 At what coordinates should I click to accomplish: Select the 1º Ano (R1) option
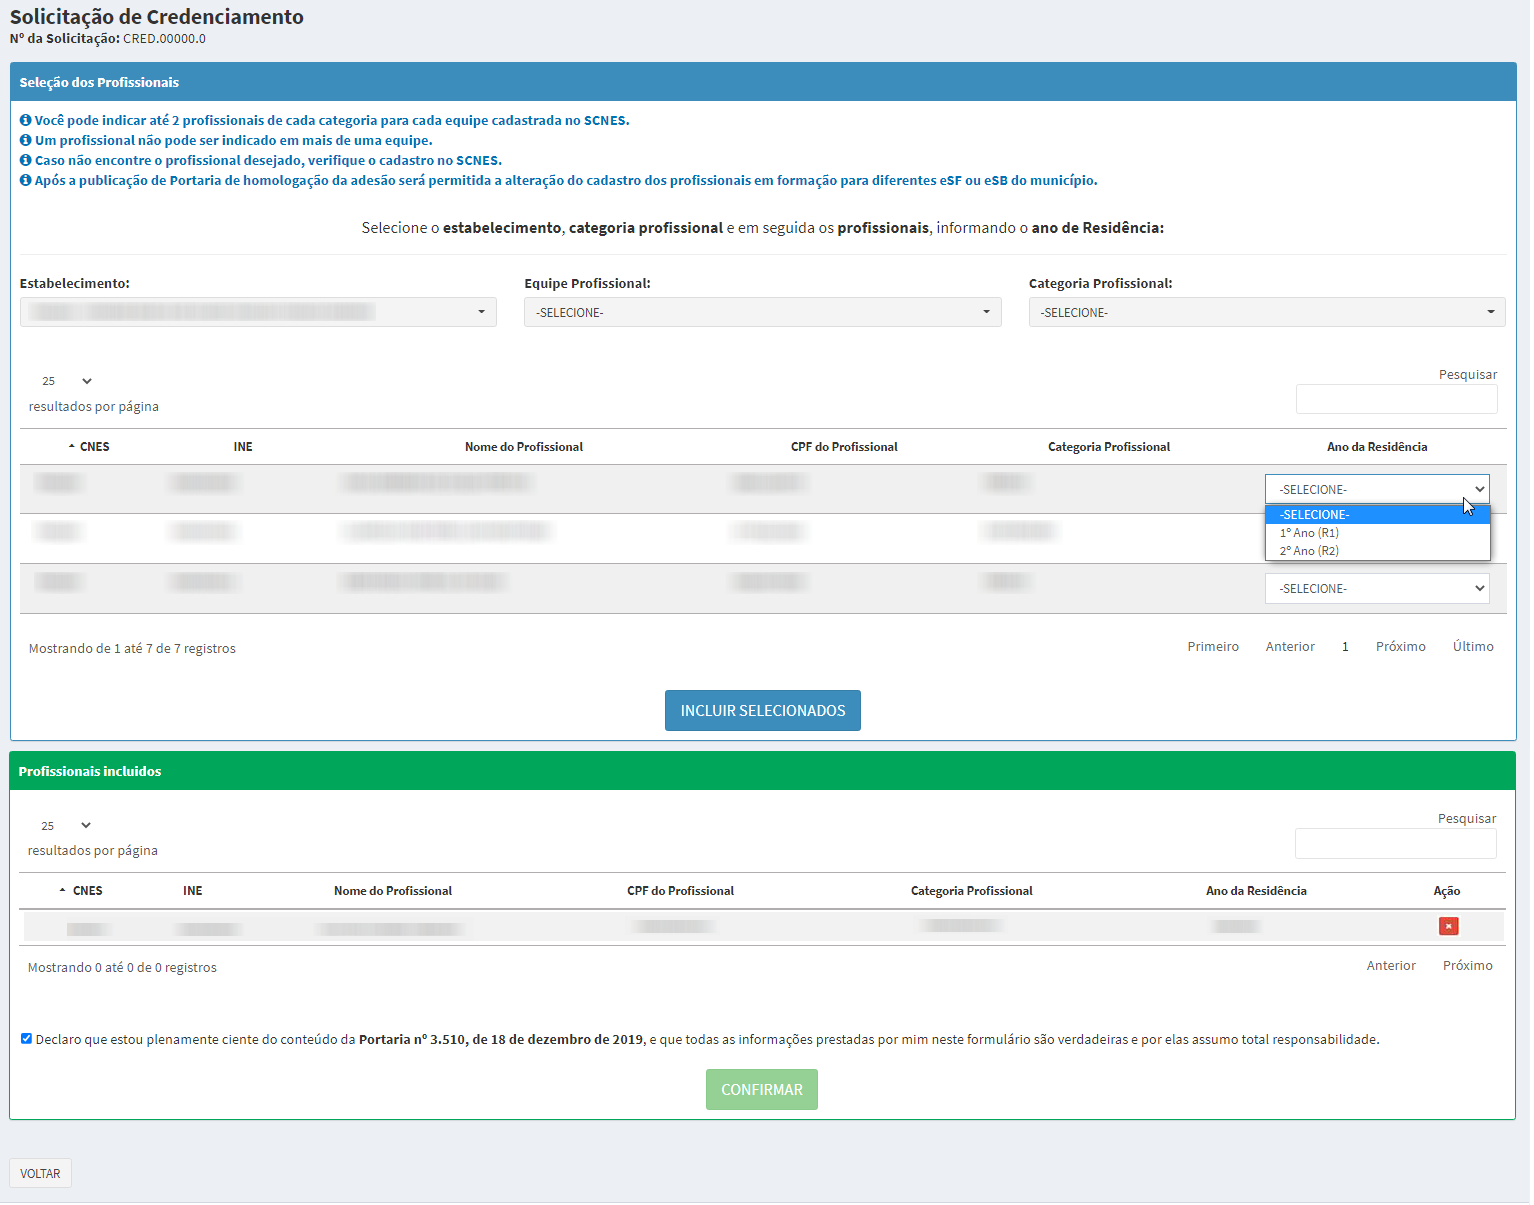pyautogui.click(x=1309, y=533)
